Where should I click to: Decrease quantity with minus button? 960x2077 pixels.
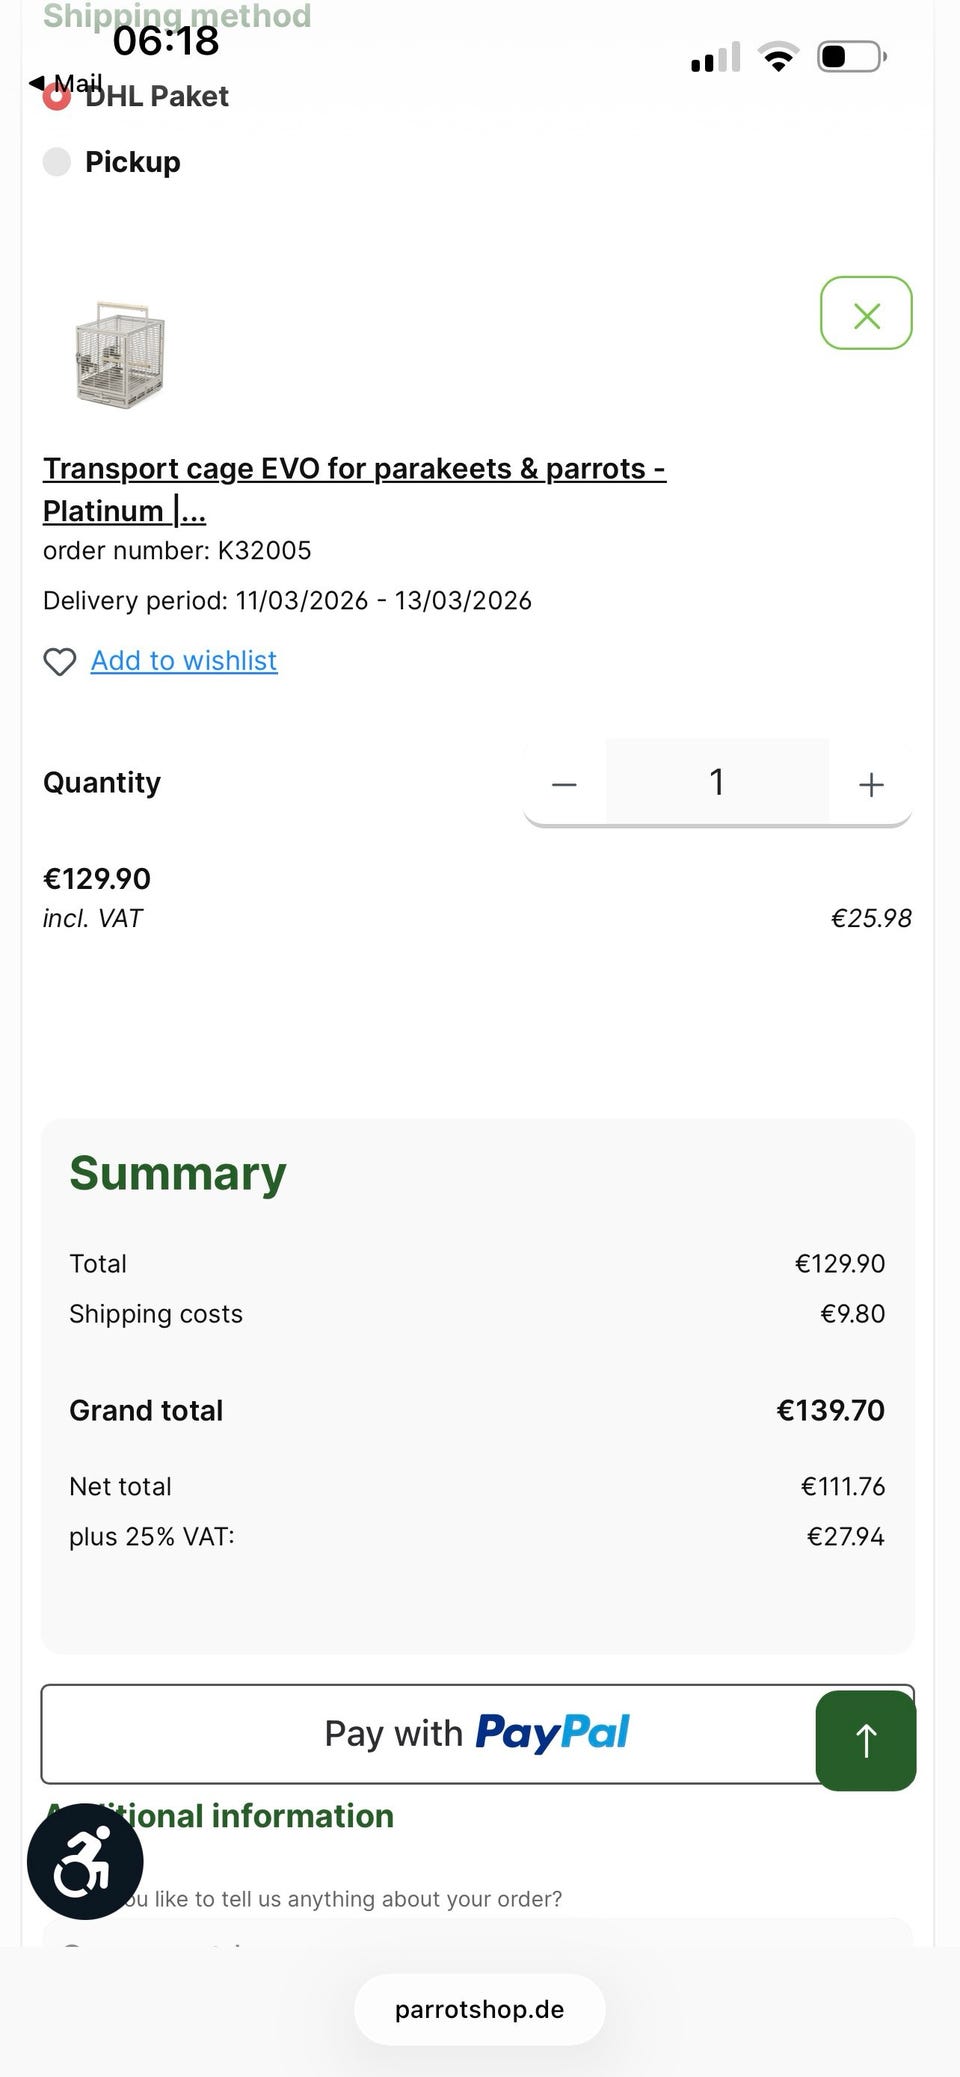564,785
